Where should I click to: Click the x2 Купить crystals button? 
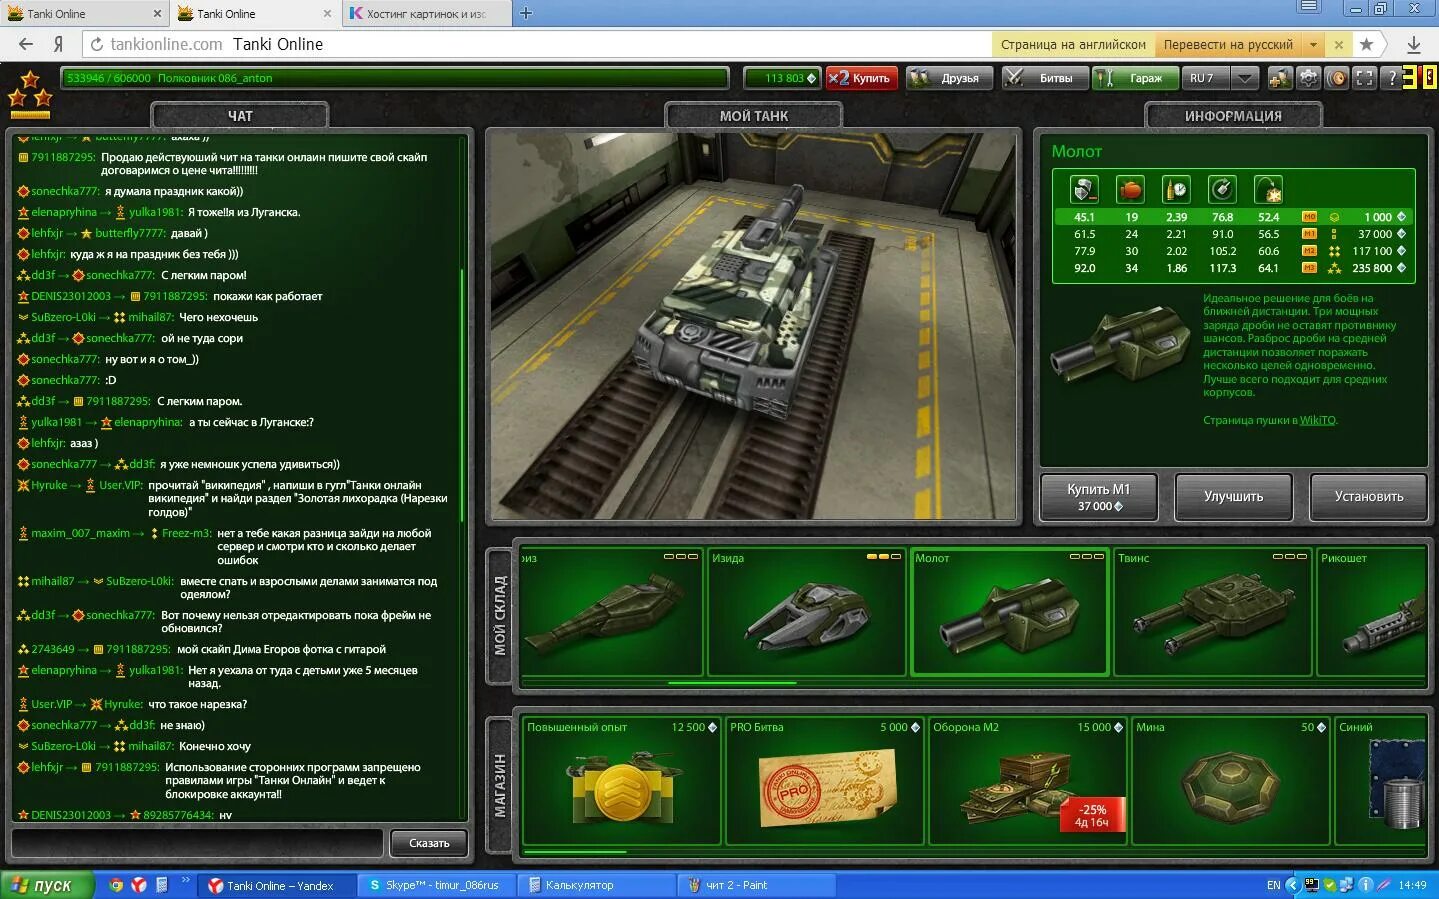tap(861, 78)
